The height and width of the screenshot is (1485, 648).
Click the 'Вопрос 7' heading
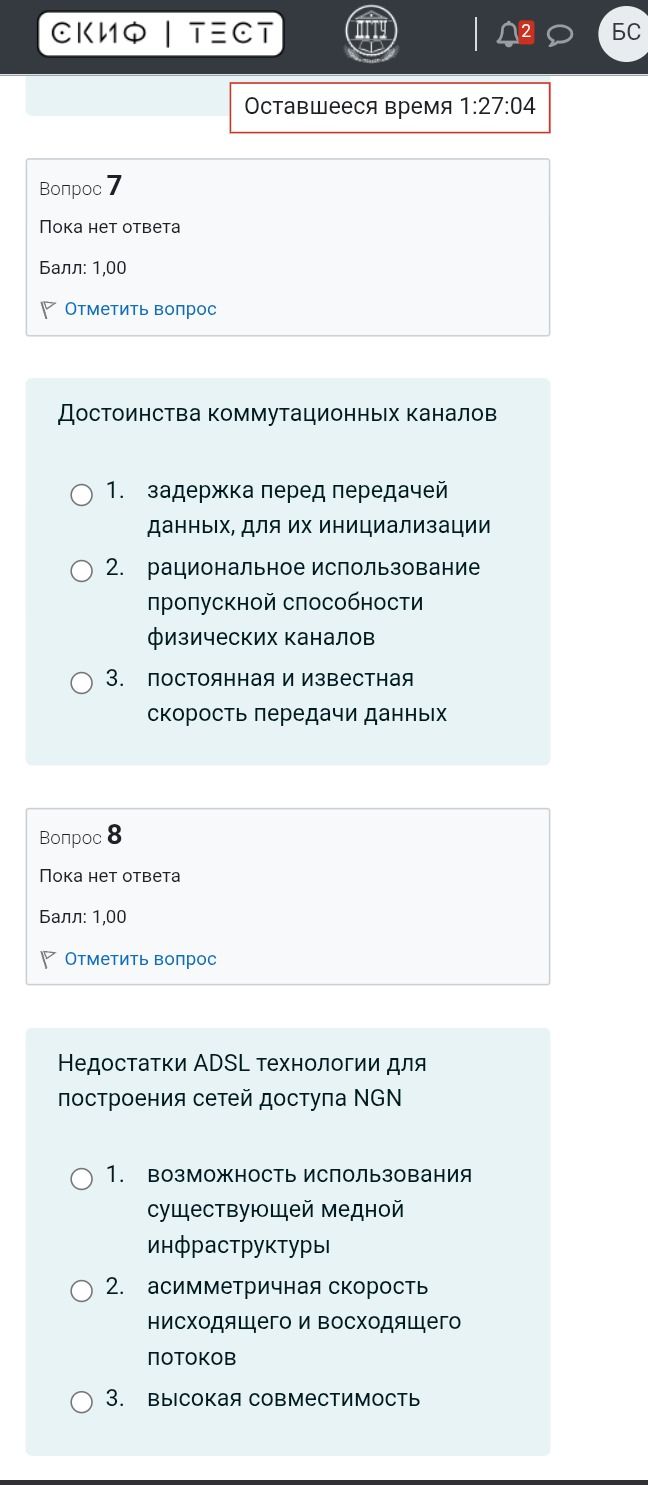81,186
